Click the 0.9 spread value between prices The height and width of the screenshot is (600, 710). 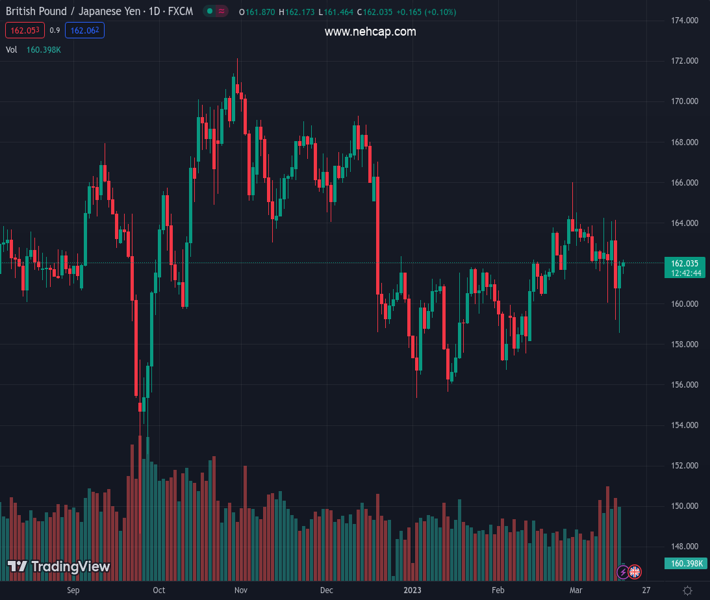coord(55,31)
